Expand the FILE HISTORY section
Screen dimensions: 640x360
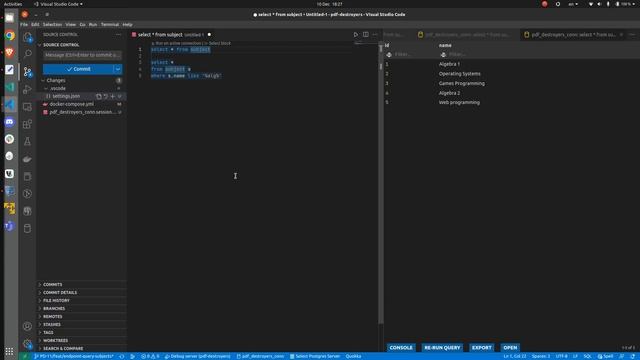(x=56, y=300)
